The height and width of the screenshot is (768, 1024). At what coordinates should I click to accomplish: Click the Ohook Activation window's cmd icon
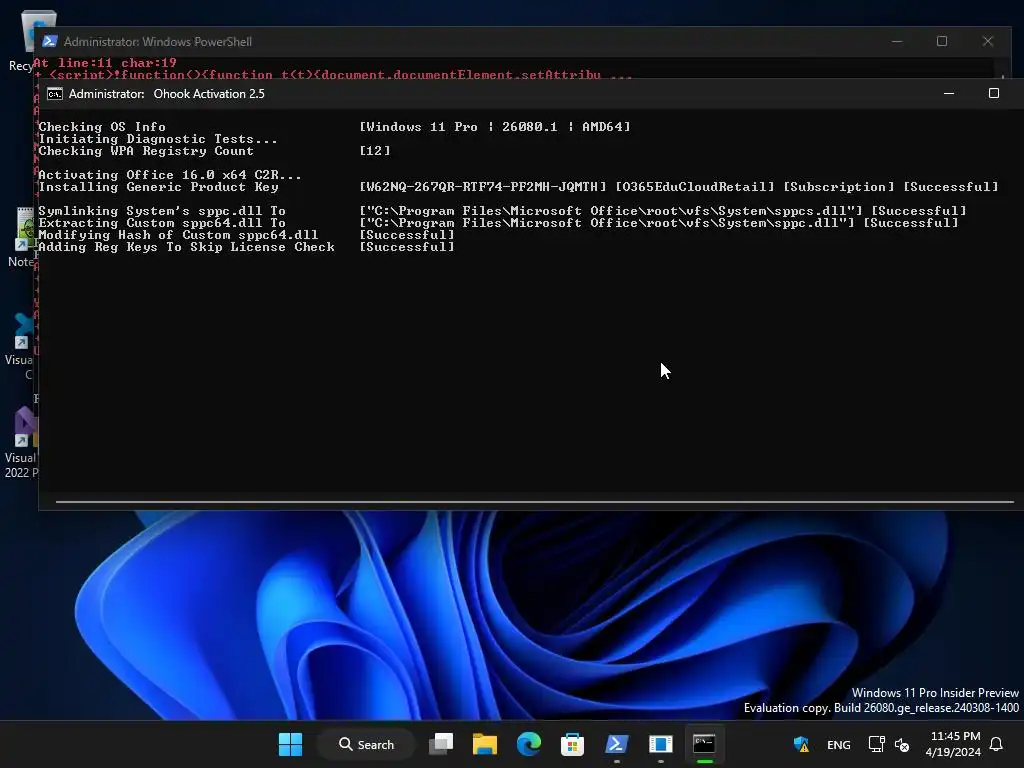[x=55, y=94]
